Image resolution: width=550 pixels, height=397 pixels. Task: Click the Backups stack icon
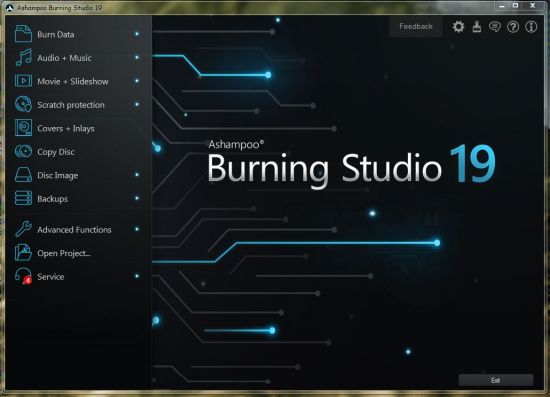click(x=23, y=198)
